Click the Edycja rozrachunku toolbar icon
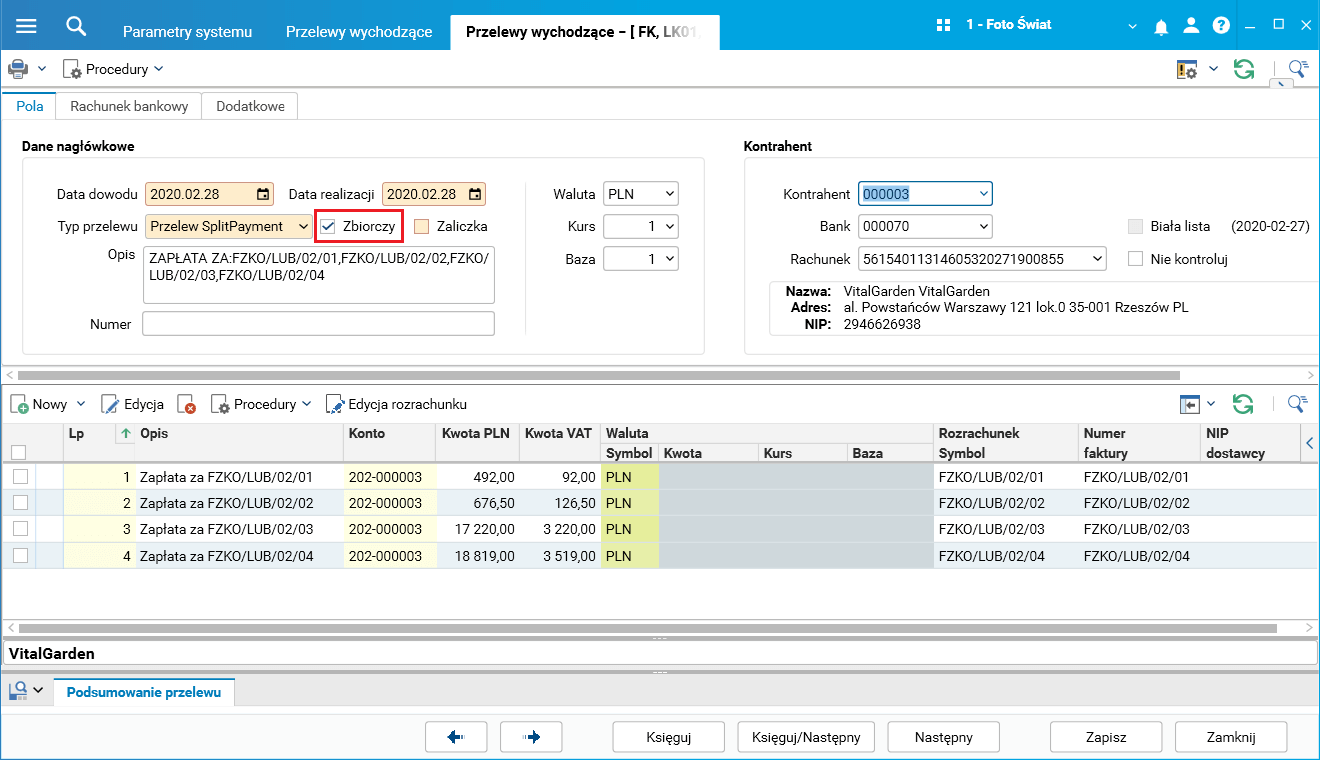This screenshot has height=760, width=1320. coord(335,404)
